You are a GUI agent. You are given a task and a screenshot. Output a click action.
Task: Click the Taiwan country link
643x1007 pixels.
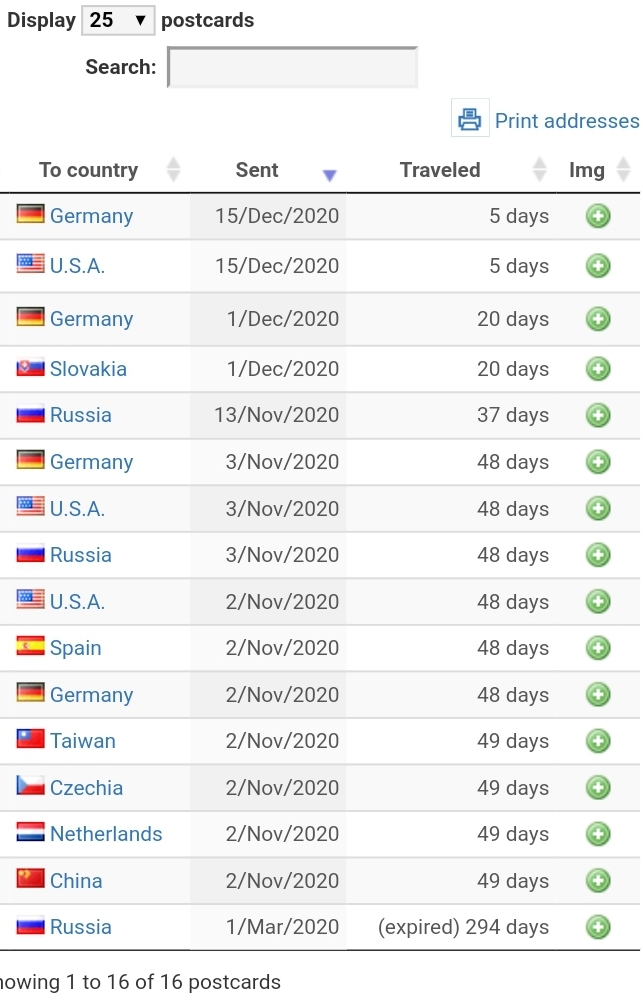click(83, 741)
